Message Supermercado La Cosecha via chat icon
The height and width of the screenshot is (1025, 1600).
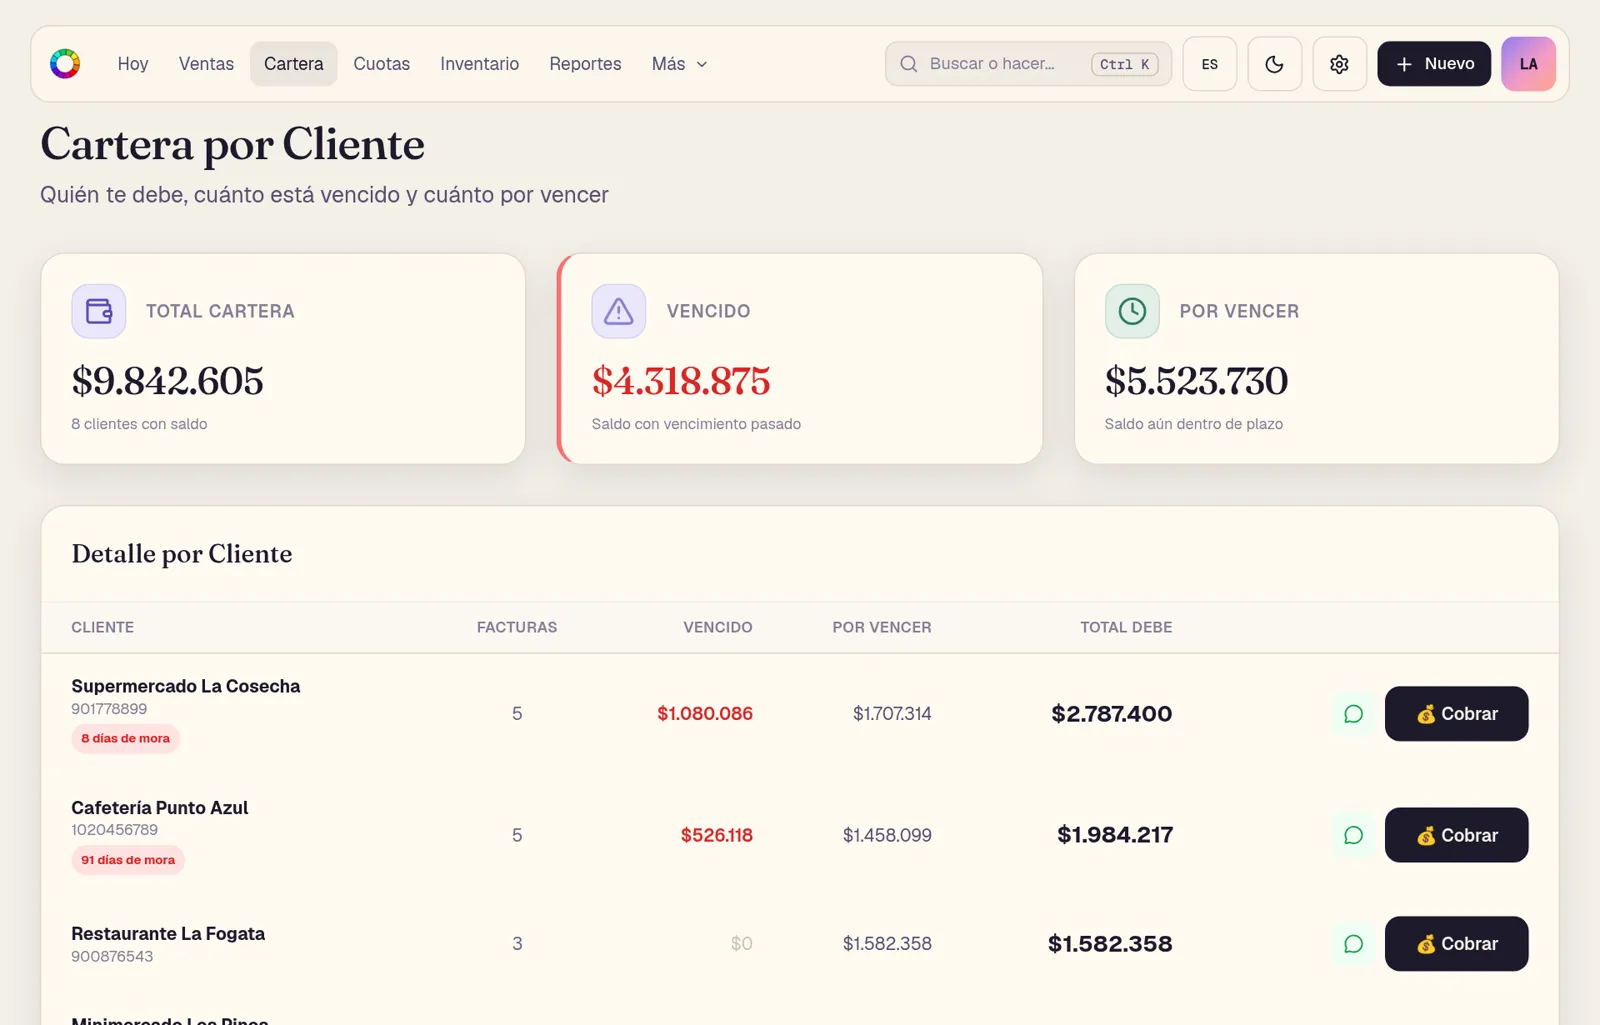coord(1353,714)
